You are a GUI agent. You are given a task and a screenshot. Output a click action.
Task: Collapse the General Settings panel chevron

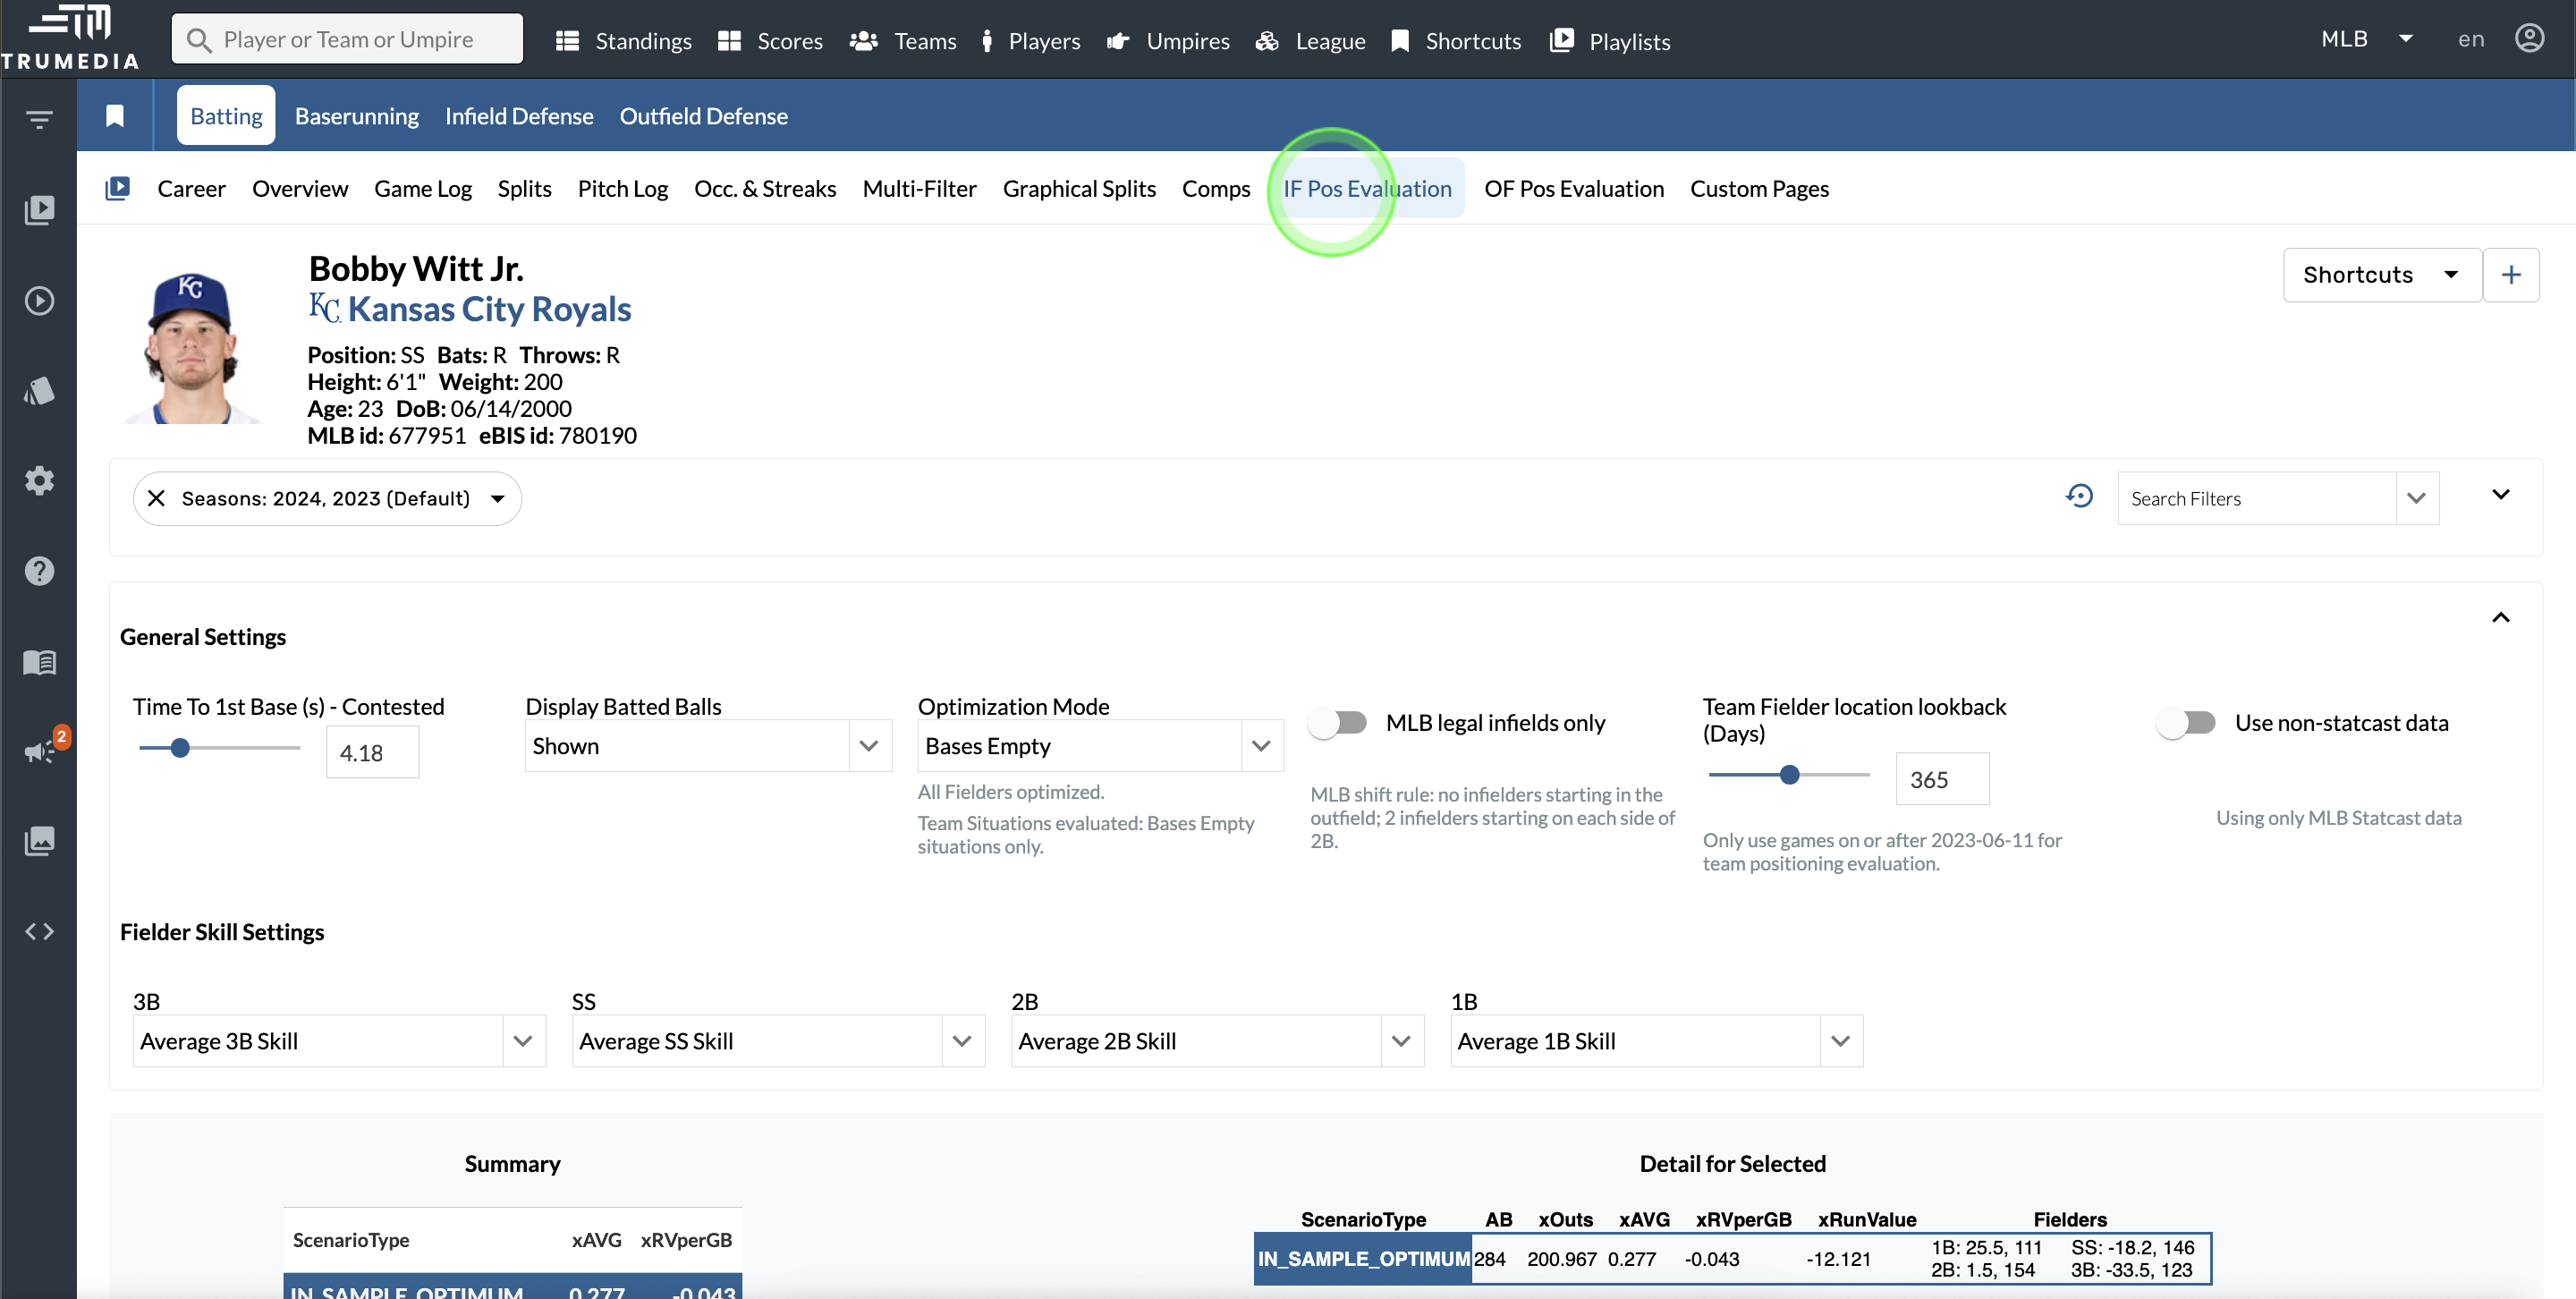click(x=2500, y=618)
